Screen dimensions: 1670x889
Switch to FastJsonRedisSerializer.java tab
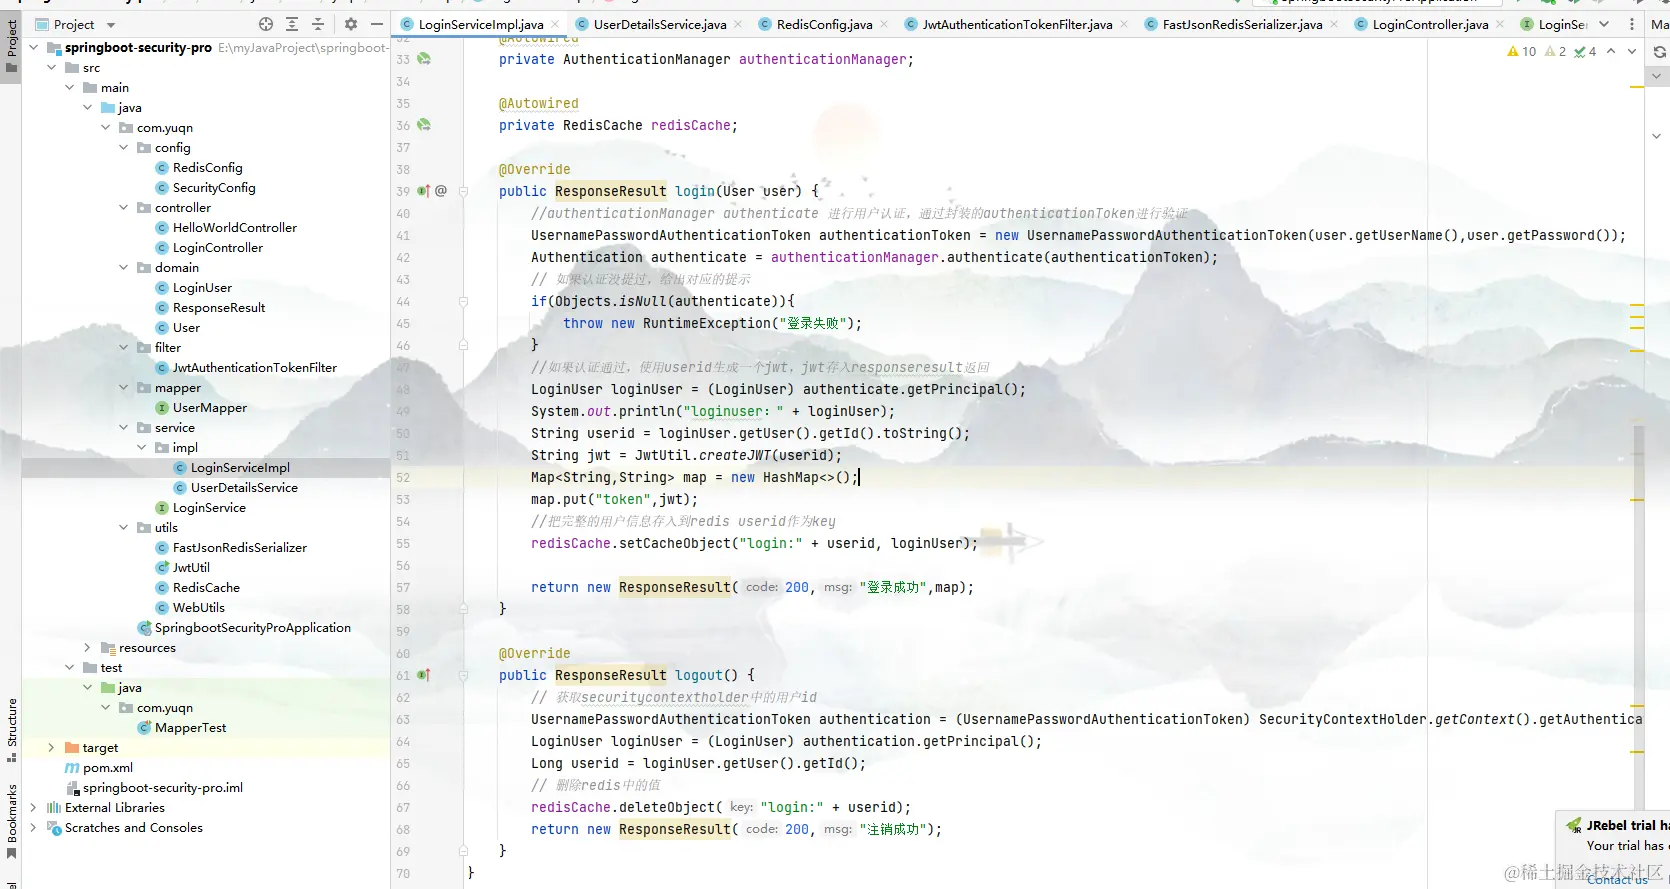tap(1242, 24)
